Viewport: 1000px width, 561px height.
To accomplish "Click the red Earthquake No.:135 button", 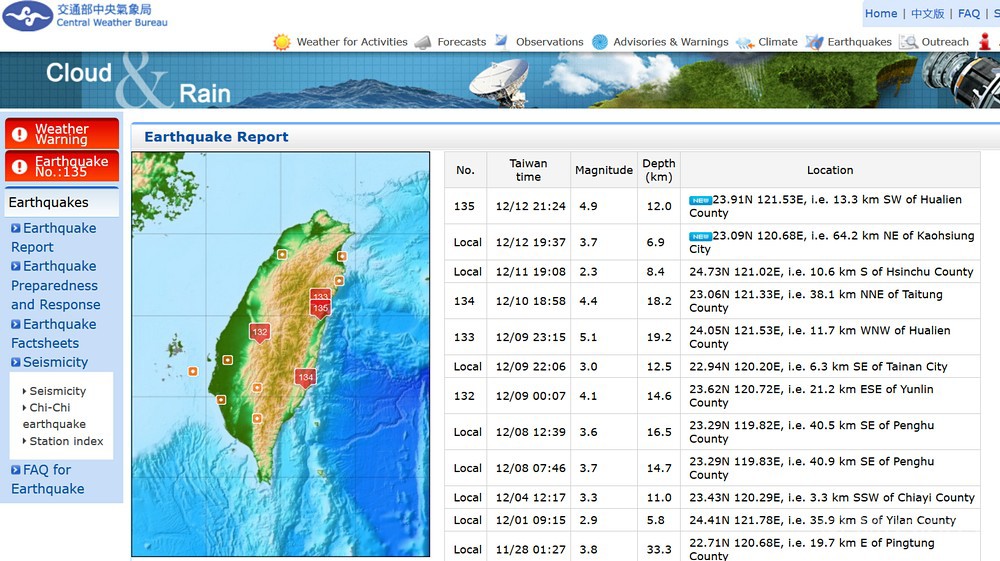I will click(x=62, y=166).
